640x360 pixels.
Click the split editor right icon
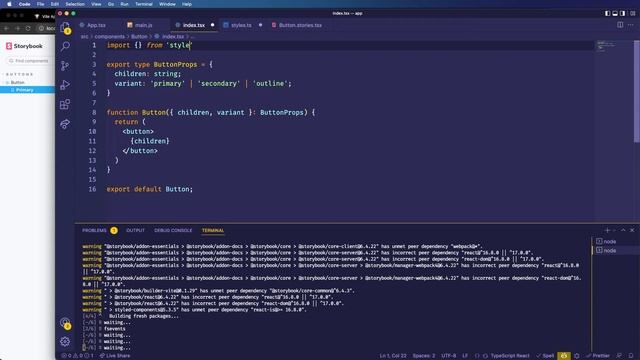[620, 25]
